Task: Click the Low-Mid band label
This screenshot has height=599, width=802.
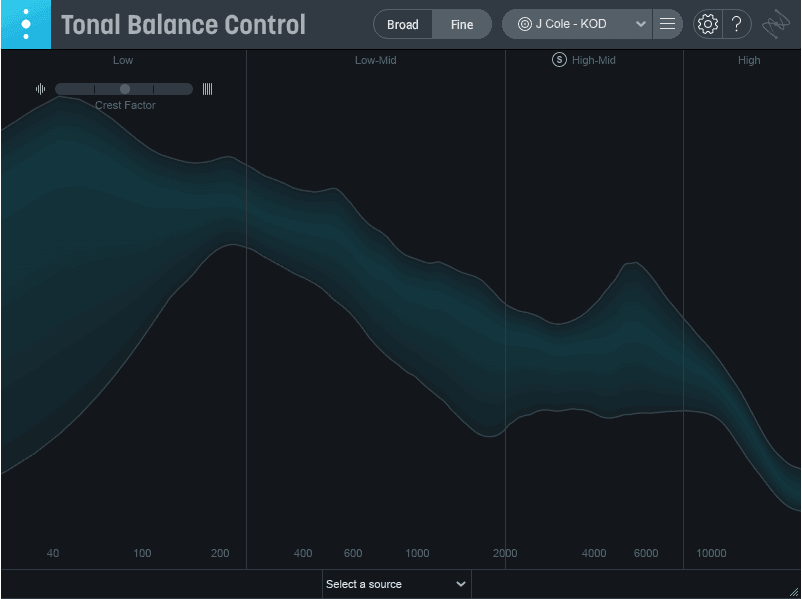Action: [375, 60]
